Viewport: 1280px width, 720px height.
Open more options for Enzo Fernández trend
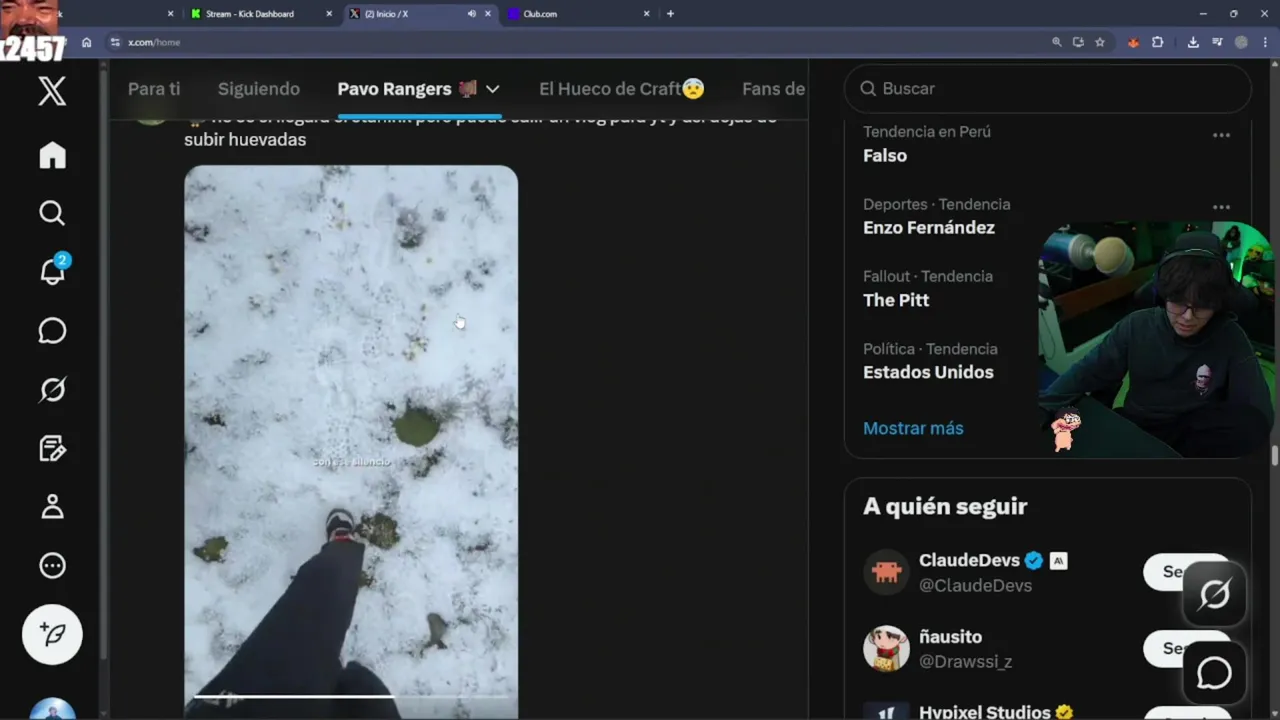(1221, 207)
